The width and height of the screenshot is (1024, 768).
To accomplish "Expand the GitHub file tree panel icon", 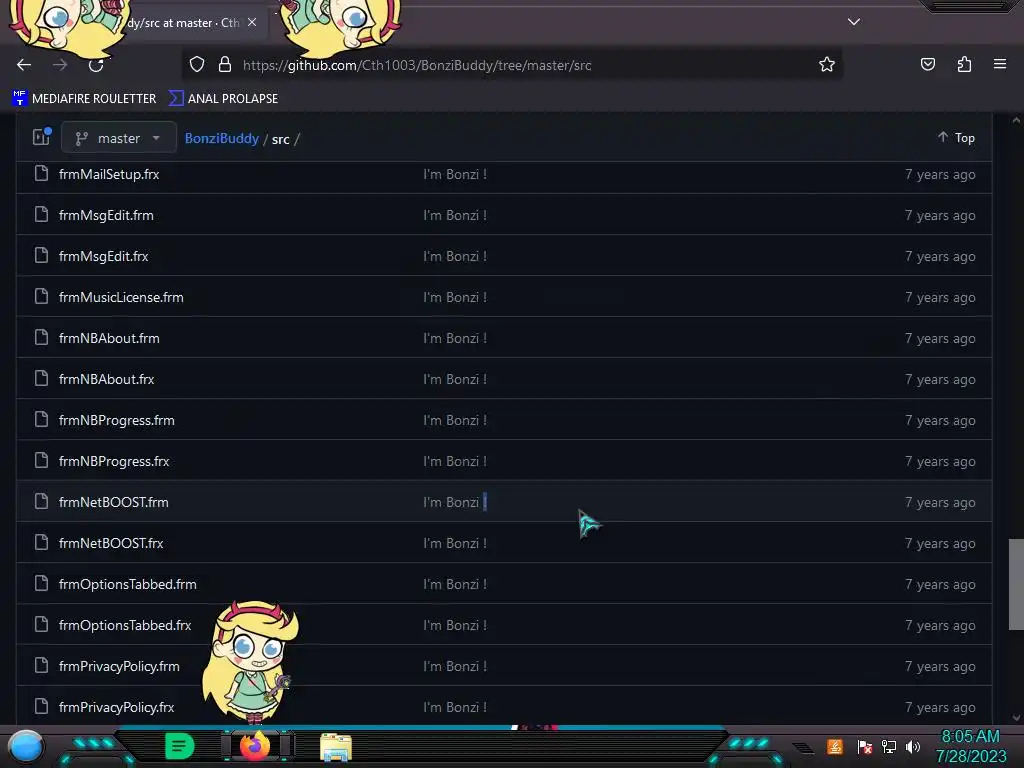I will pyautogui.click(x=42, y=136).
